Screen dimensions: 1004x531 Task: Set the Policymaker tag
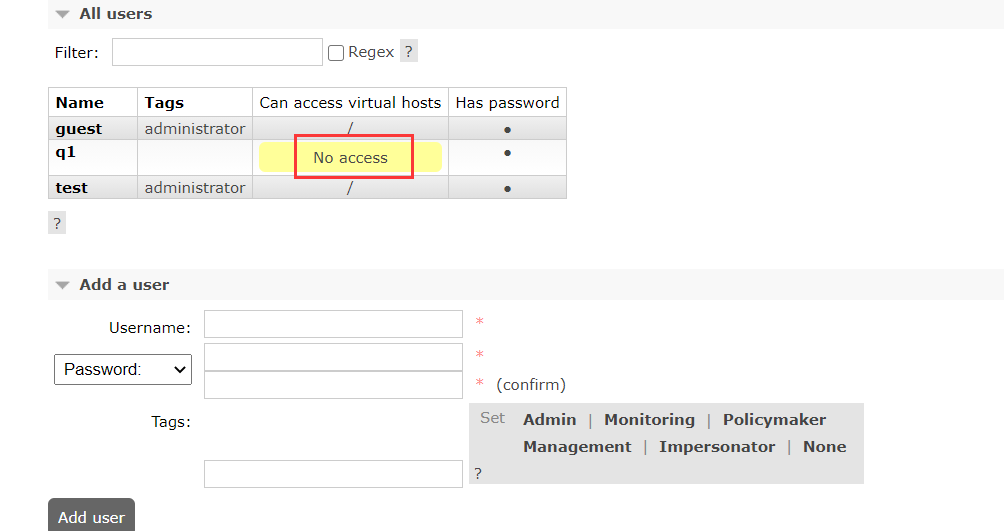pos(774,420)
